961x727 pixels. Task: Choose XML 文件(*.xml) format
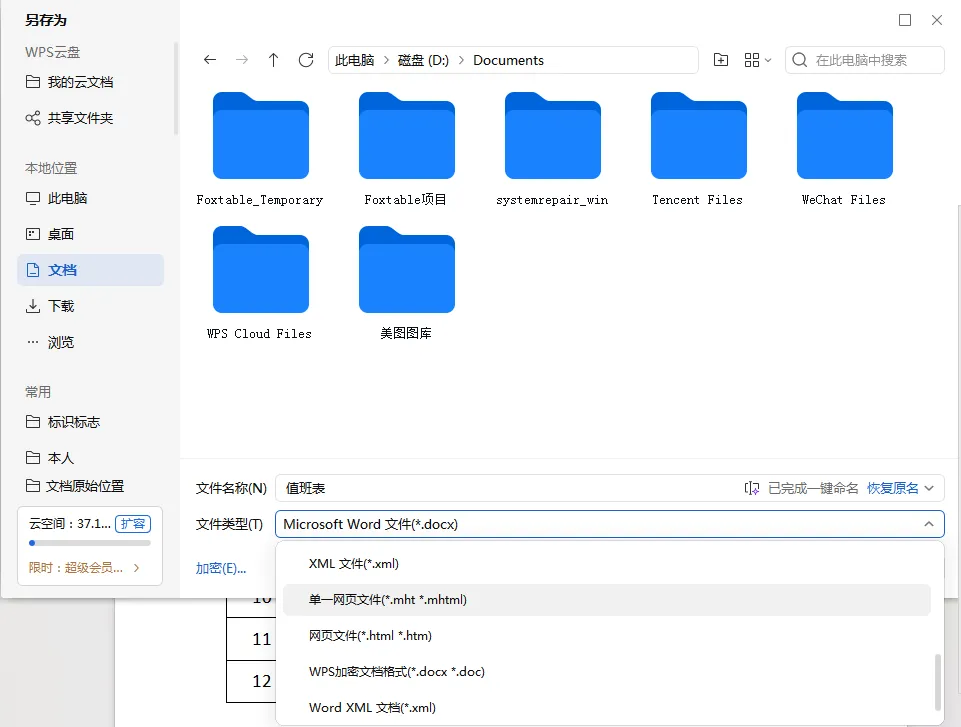click(607, 563)
